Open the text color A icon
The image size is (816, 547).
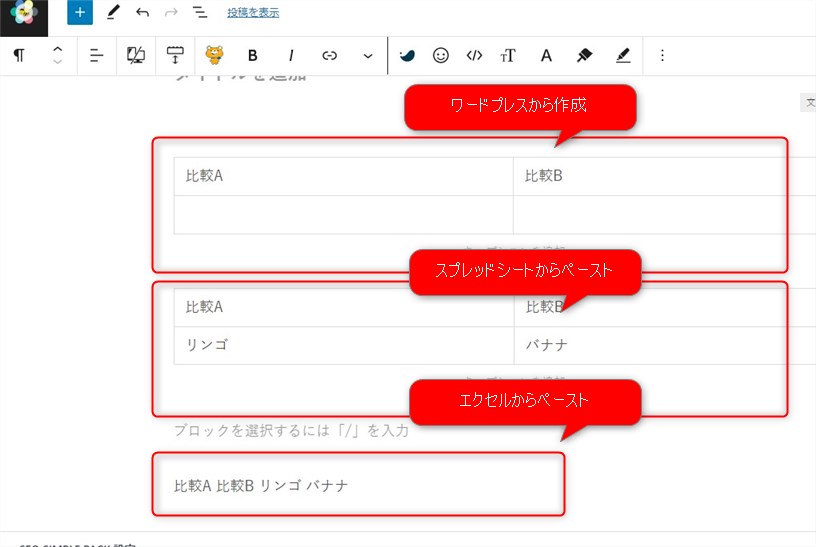click(546, 55)
